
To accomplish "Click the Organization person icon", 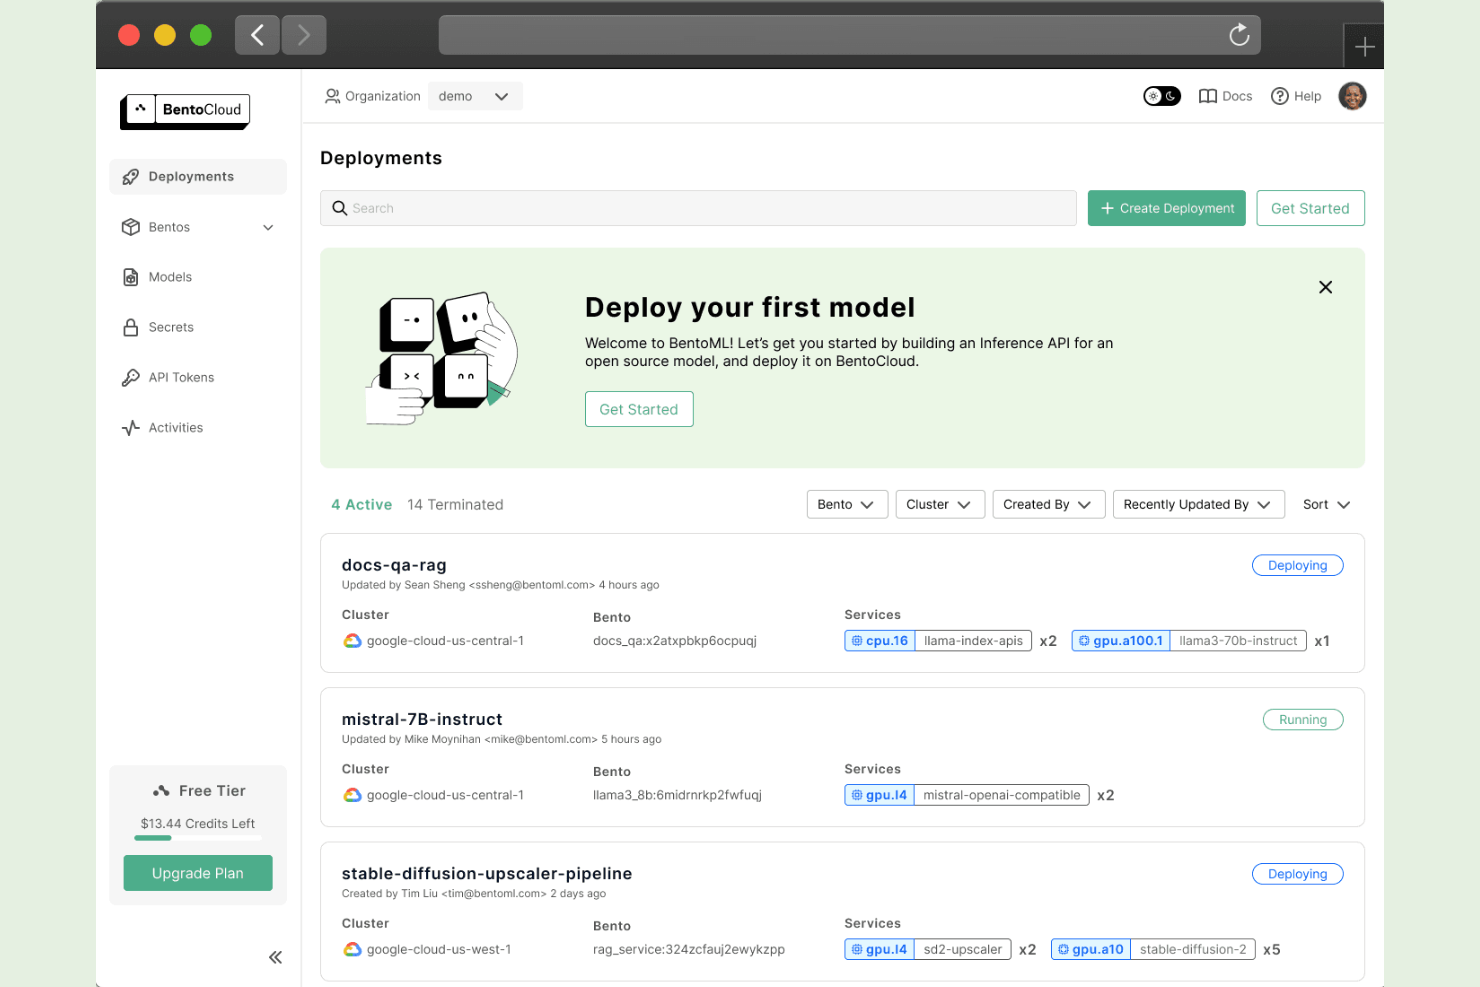I will [332, 96].
